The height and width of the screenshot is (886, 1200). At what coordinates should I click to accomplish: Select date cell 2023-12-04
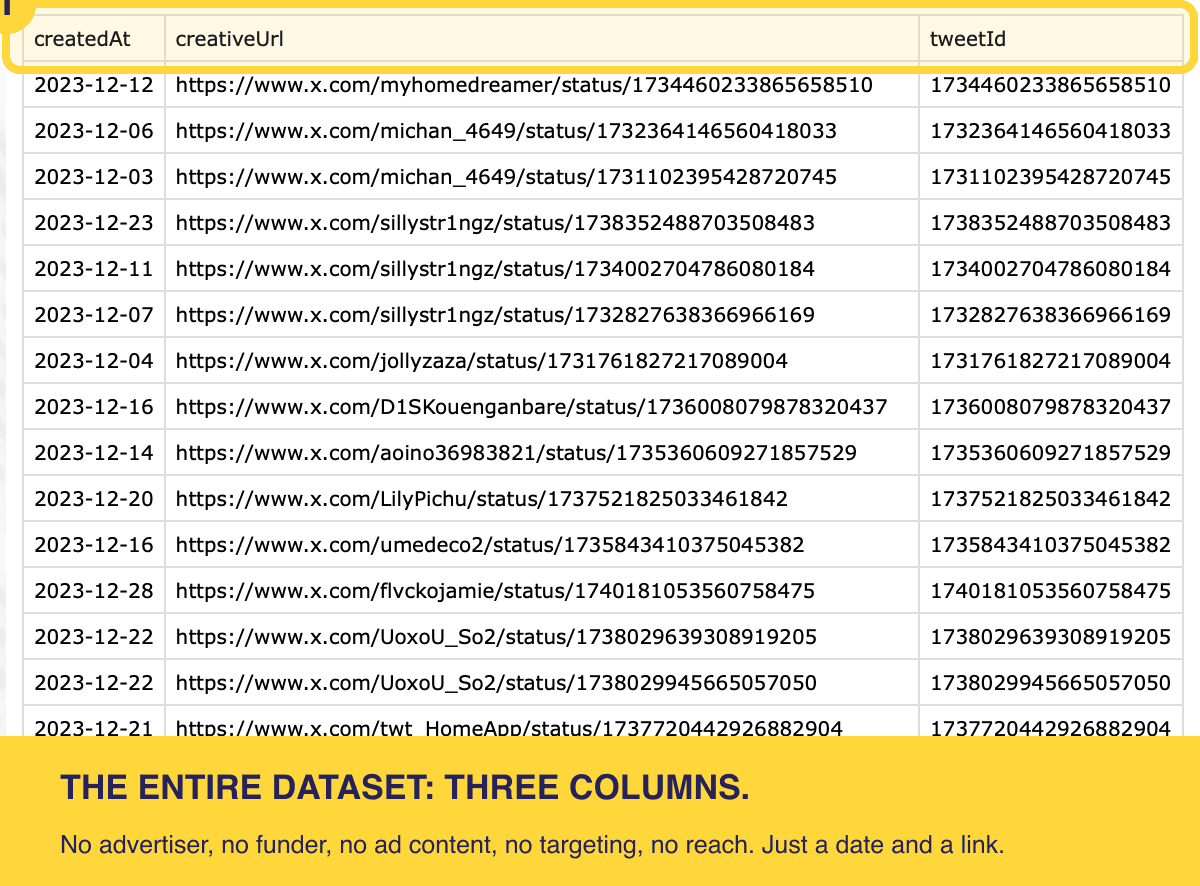(94, 361)
